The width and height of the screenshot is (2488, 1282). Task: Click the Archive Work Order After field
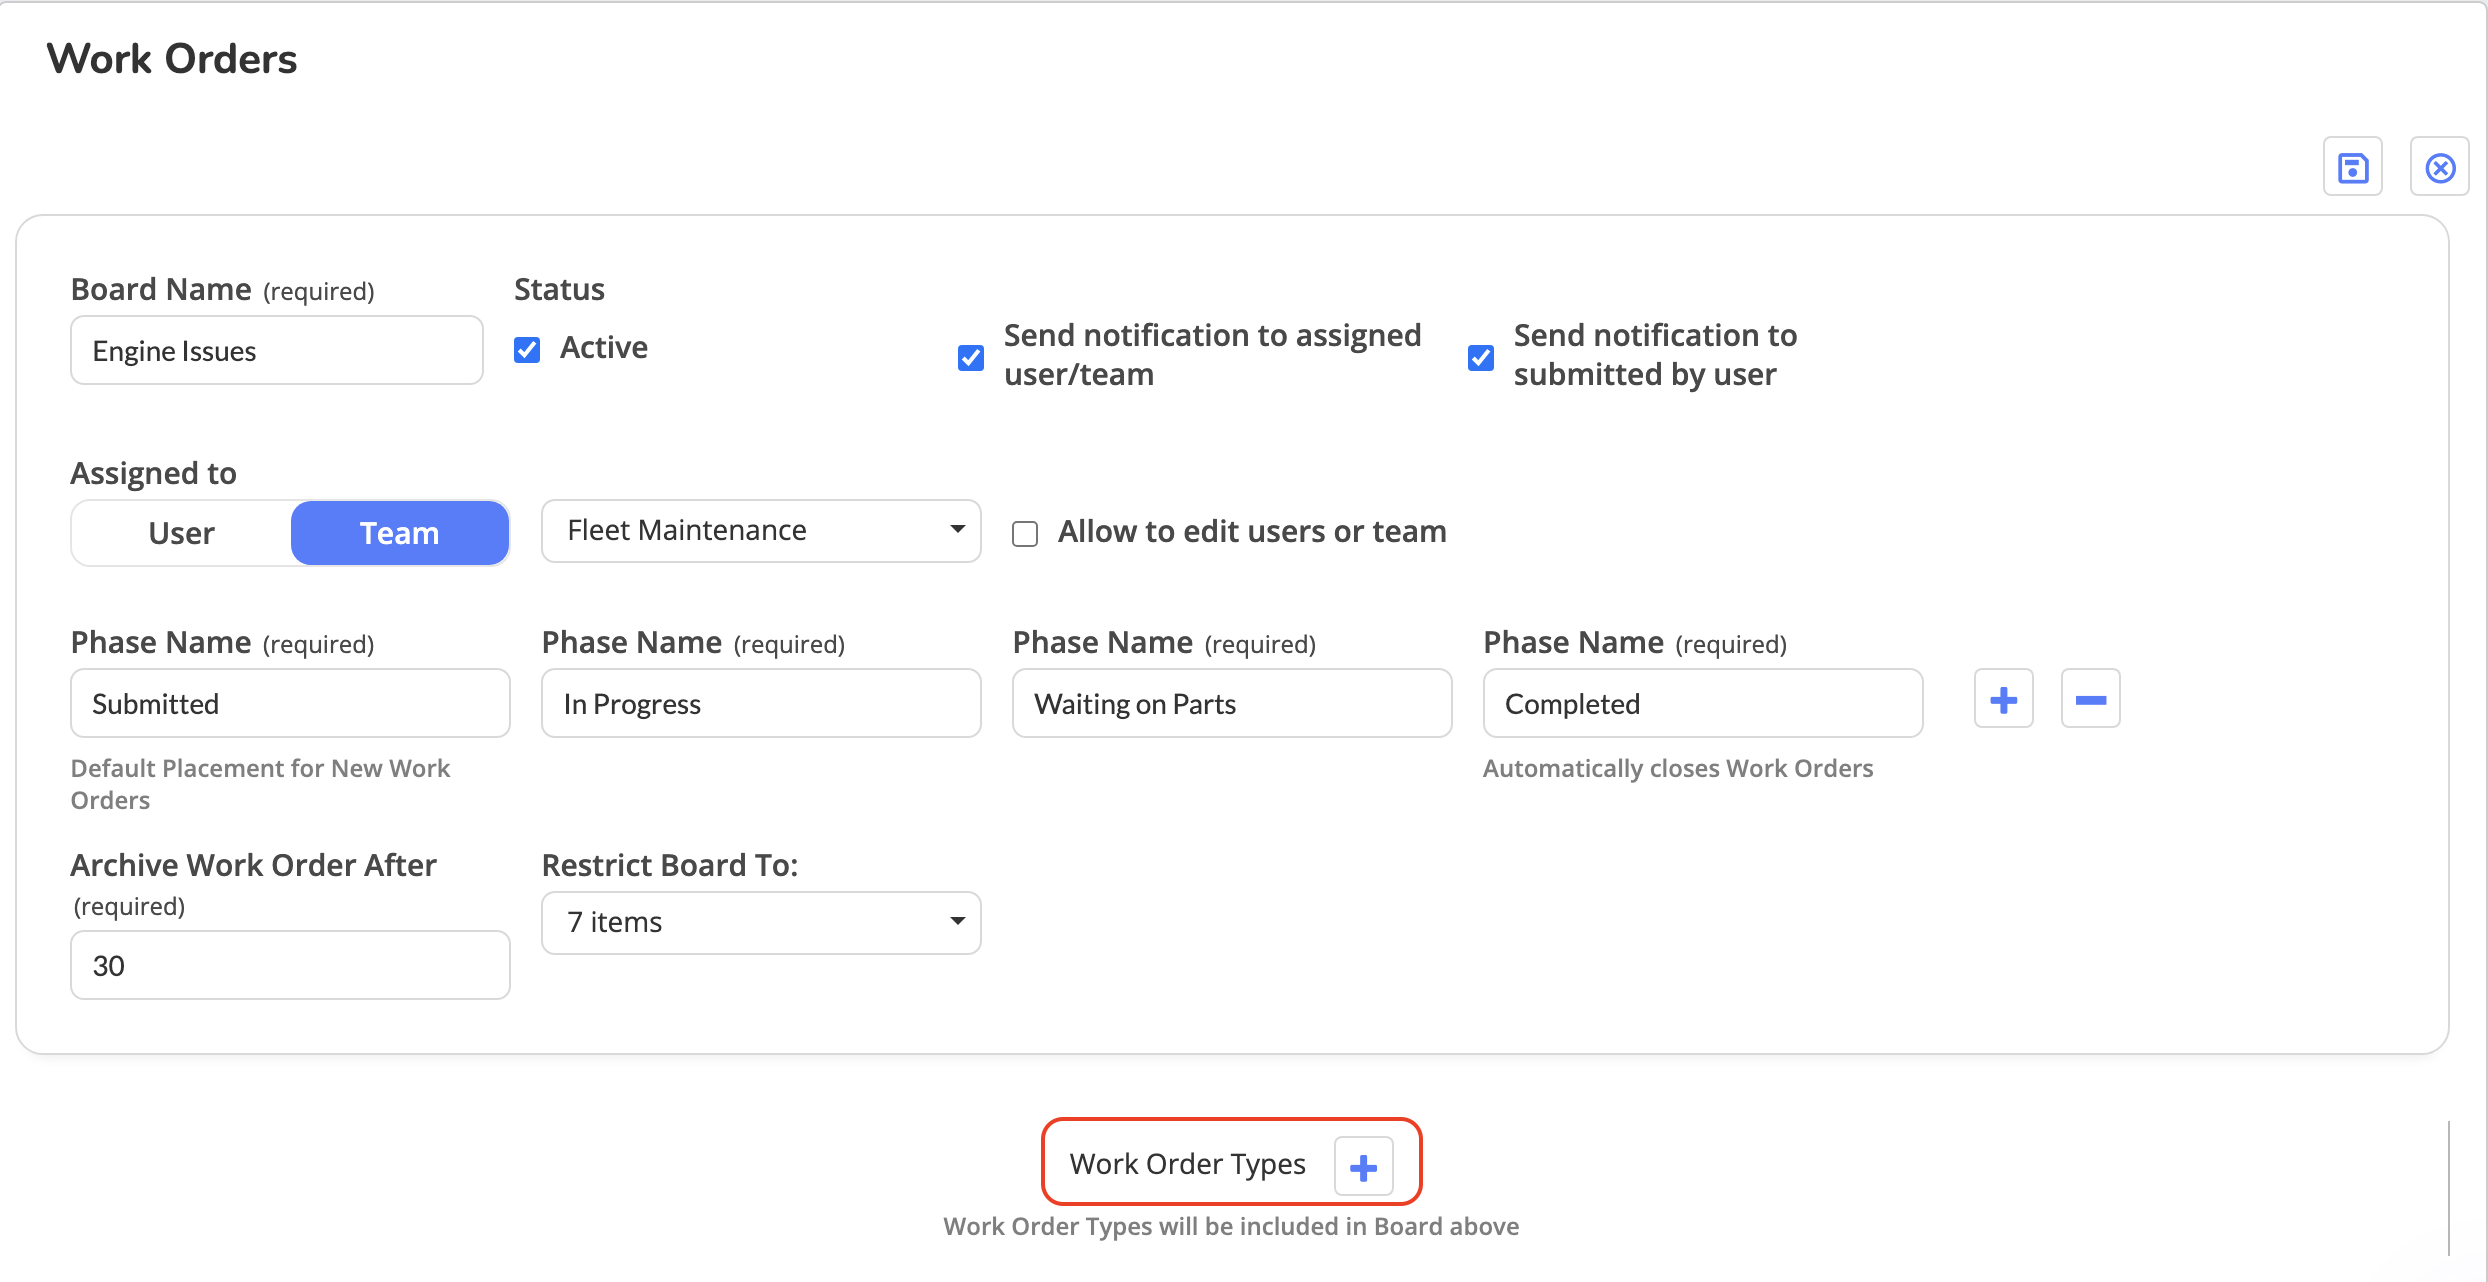[290, 965]
